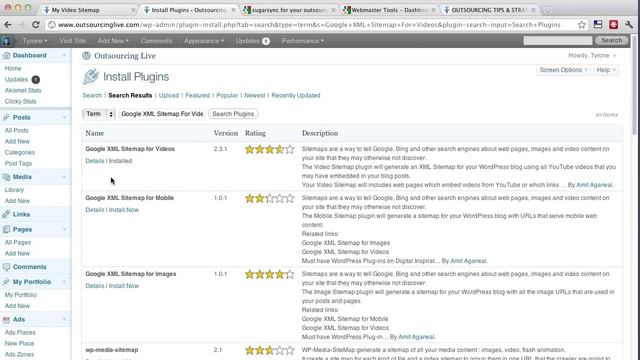Click the Dashboard house icon in sidebar
Screen dimensions: 640x360
[x=6, y=56]
